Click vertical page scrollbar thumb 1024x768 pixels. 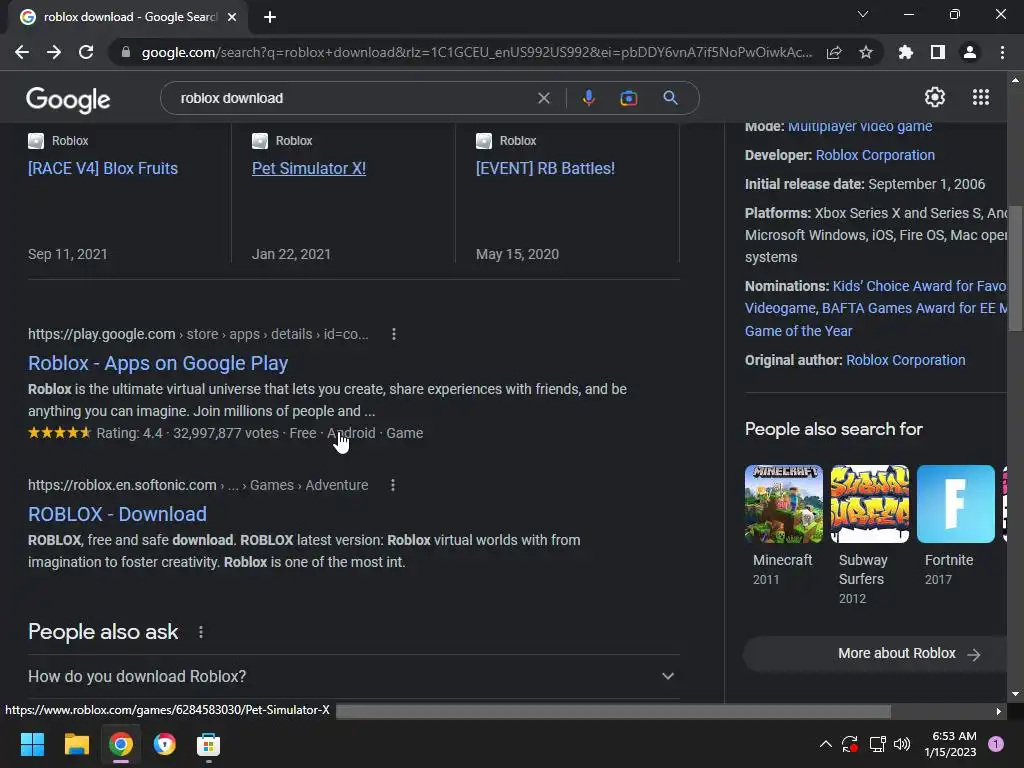tap(1015, 269)
